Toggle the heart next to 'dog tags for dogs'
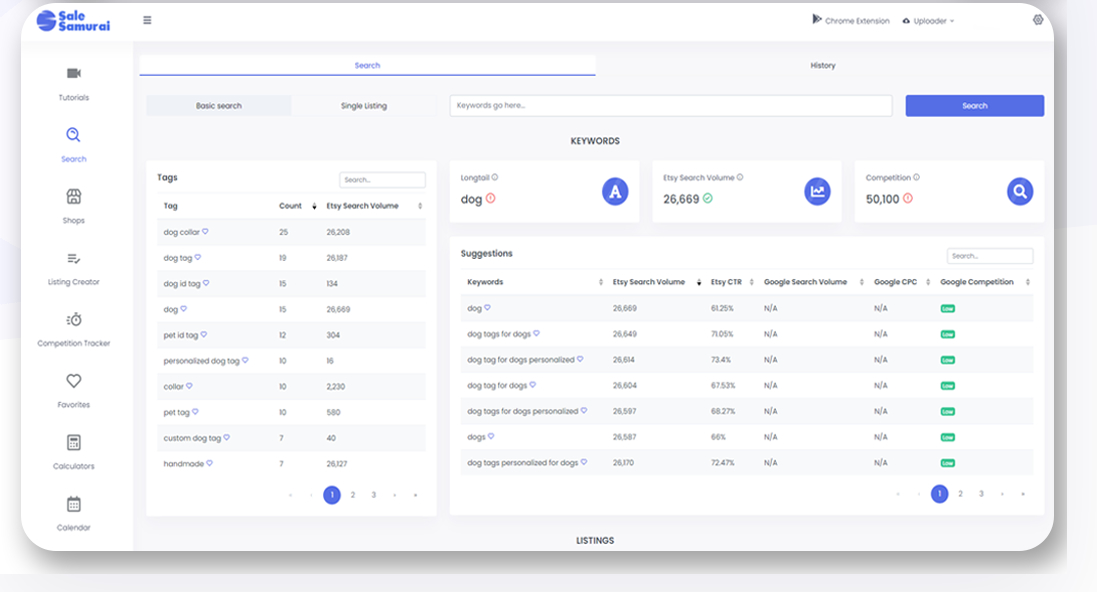1097x592 pixels. 536,333
